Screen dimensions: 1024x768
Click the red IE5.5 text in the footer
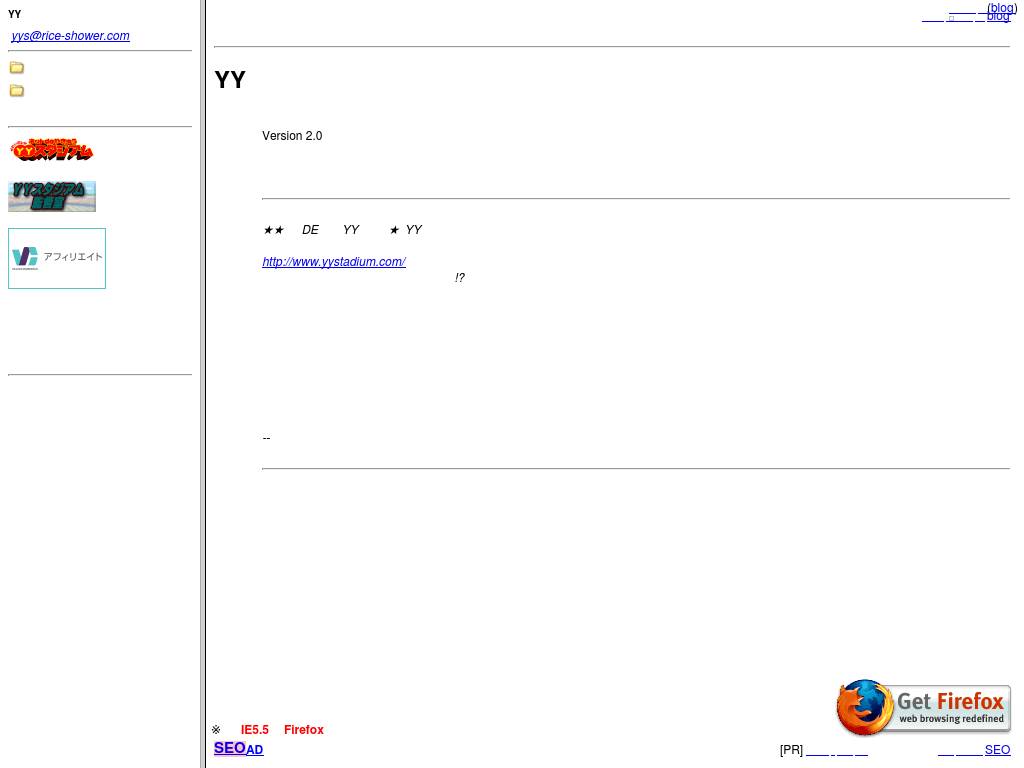254,730
